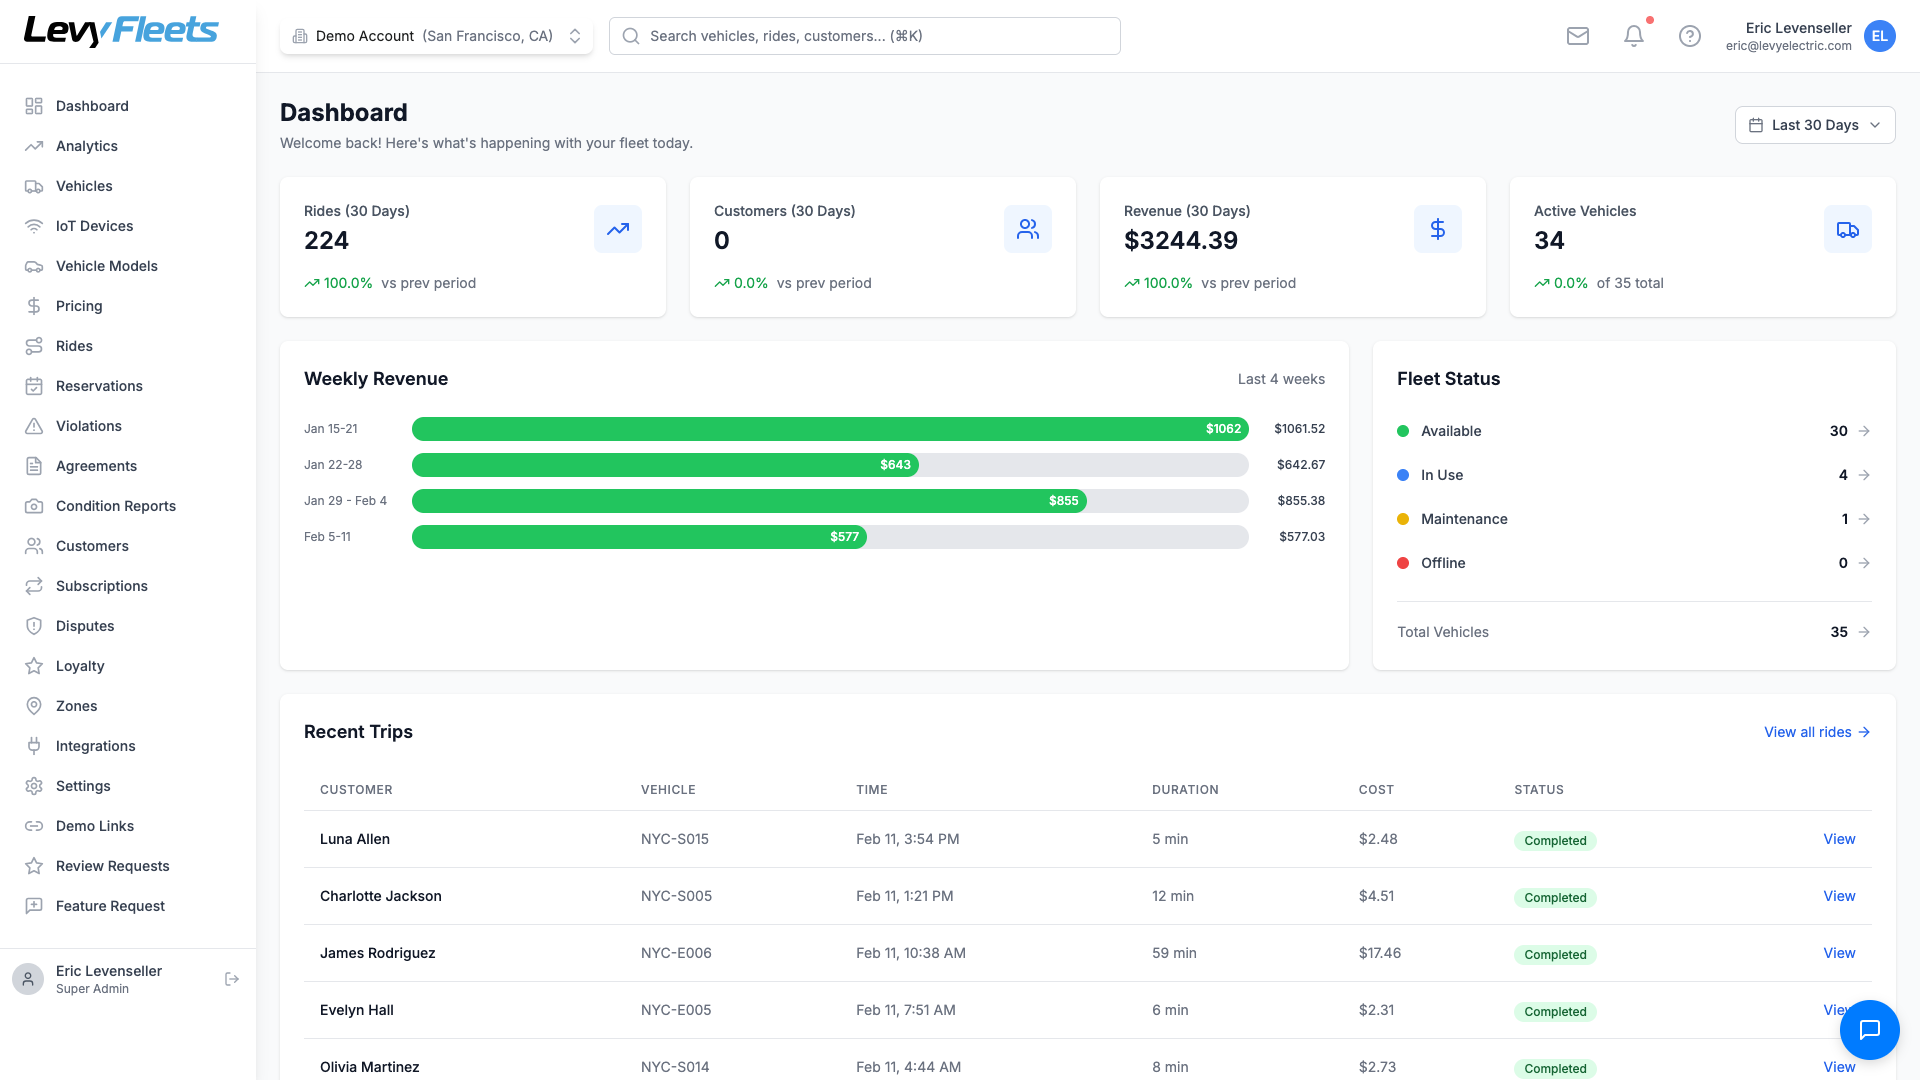Click the Revenue dollar sign icon
This screenshot has height=1080, width=1920.
pos(1437,229)
